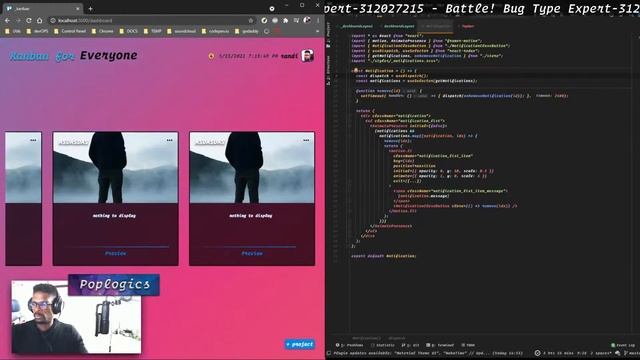Open the DOCS bookmarks folder
Screen dimensions: 640x360
click(x=129, y=31)
